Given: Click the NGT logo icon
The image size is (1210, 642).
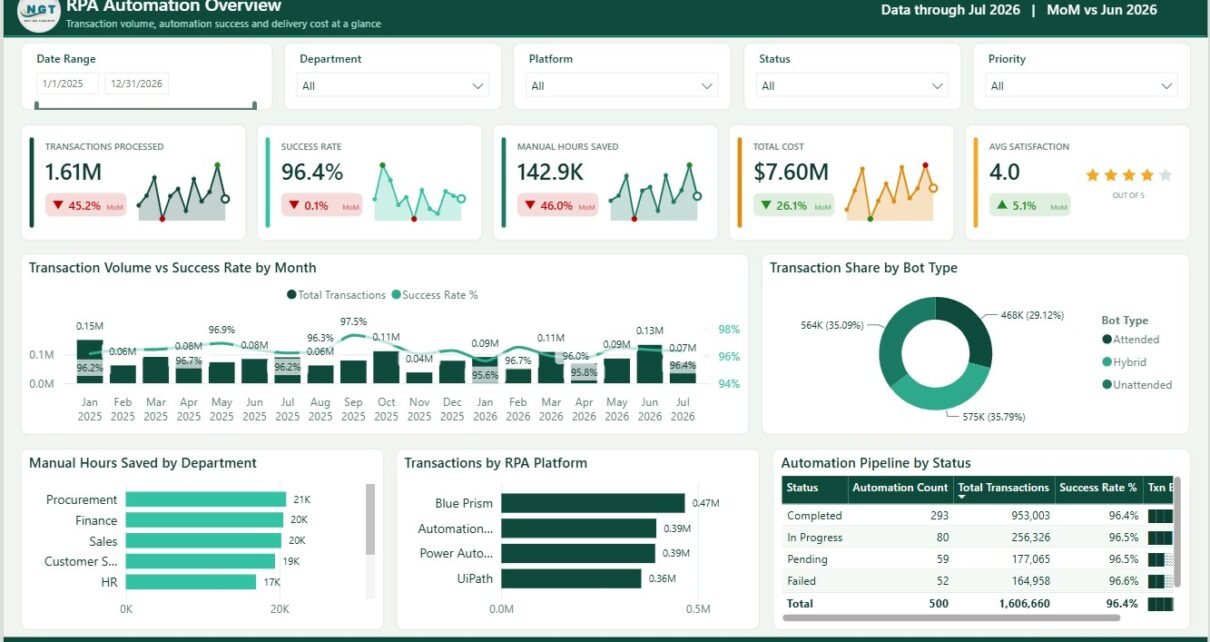Looking at the screenshot, I should click(x=38, y=13).
